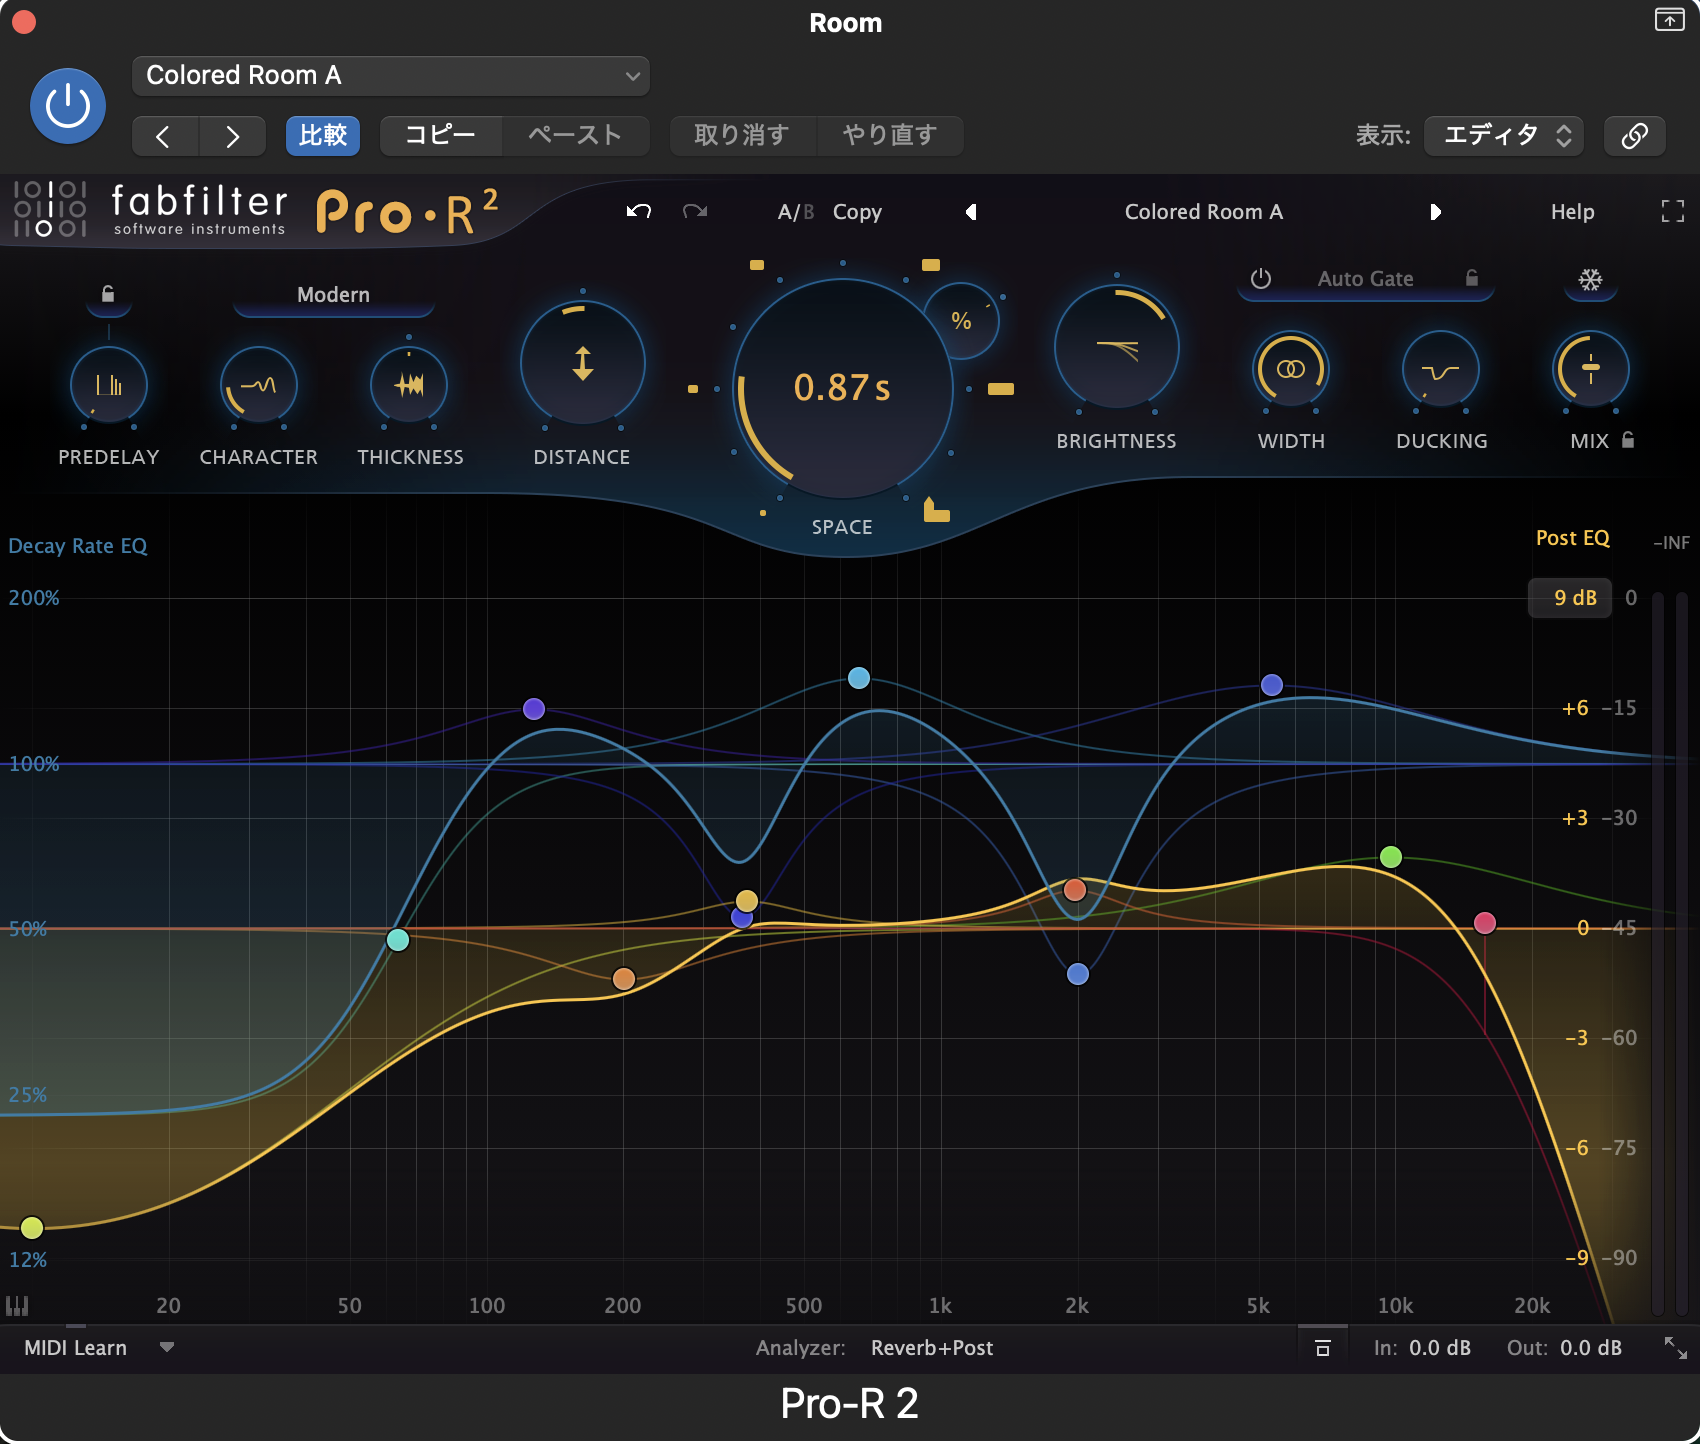1700x1444 pixels.
Task: Click the 取り消す undo button
Action: tap(743, 136)
